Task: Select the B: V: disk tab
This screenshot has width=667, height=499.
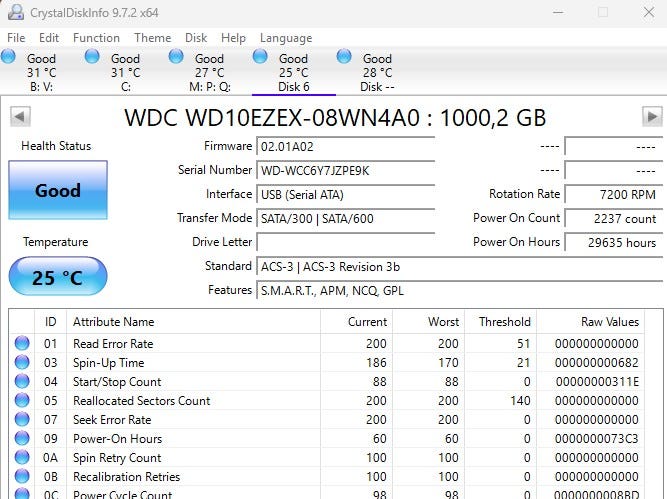Action: [x=42, y=72]
